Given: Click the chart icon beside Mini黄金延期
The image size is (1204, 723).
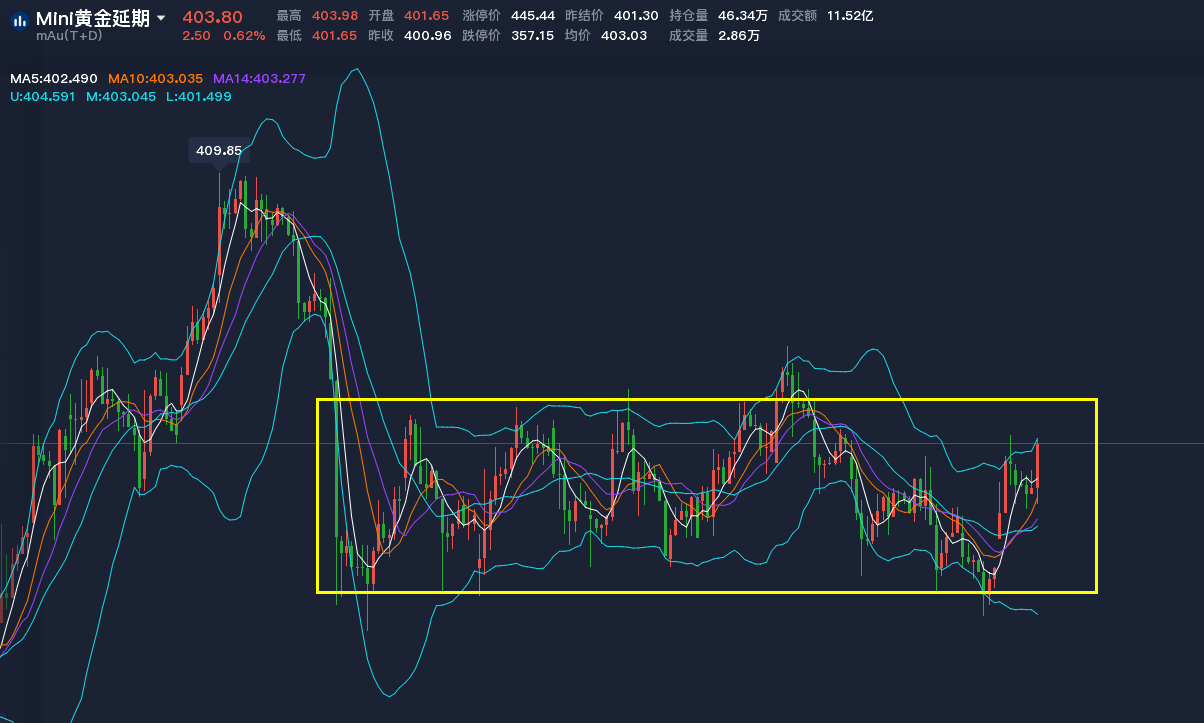Looking at the screenshot, I should pos(19,19).
